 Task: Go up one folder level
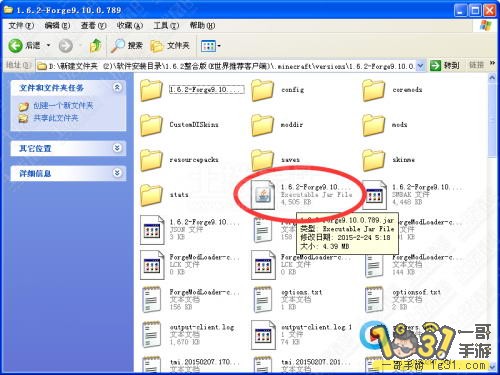[x=96, y=46]
